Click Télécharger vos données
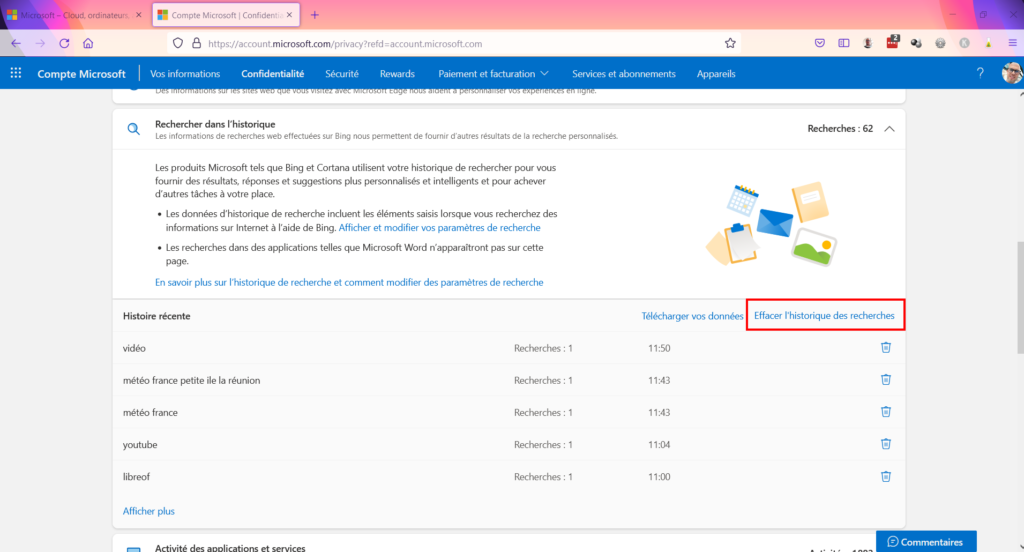This screenshot has height=552, width=1024. click(x=692, y=316)
